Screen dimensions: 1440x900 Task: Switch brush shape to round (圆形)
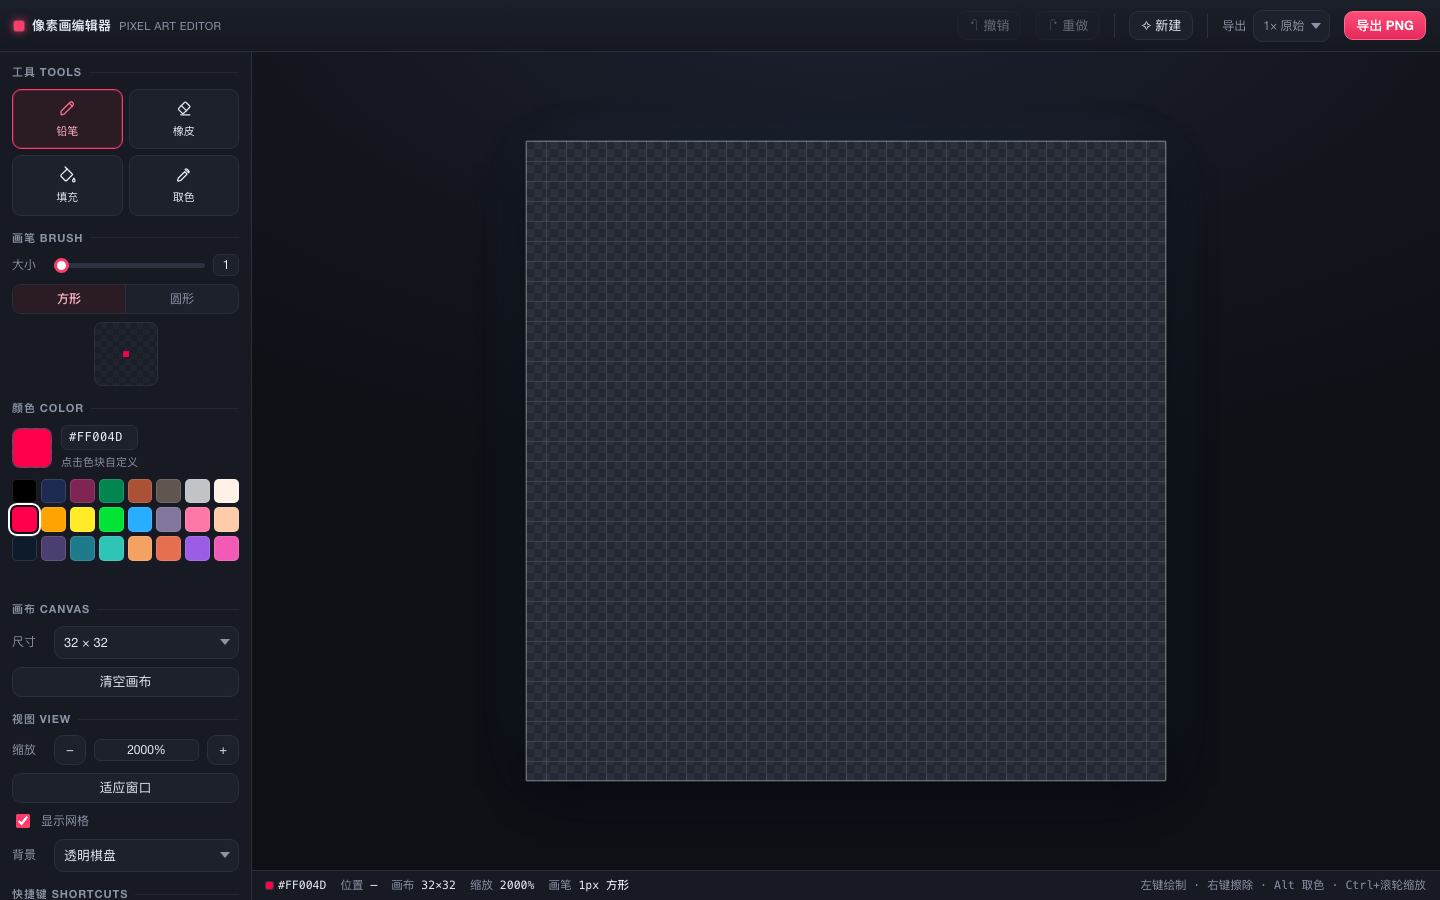click(182, 299)
